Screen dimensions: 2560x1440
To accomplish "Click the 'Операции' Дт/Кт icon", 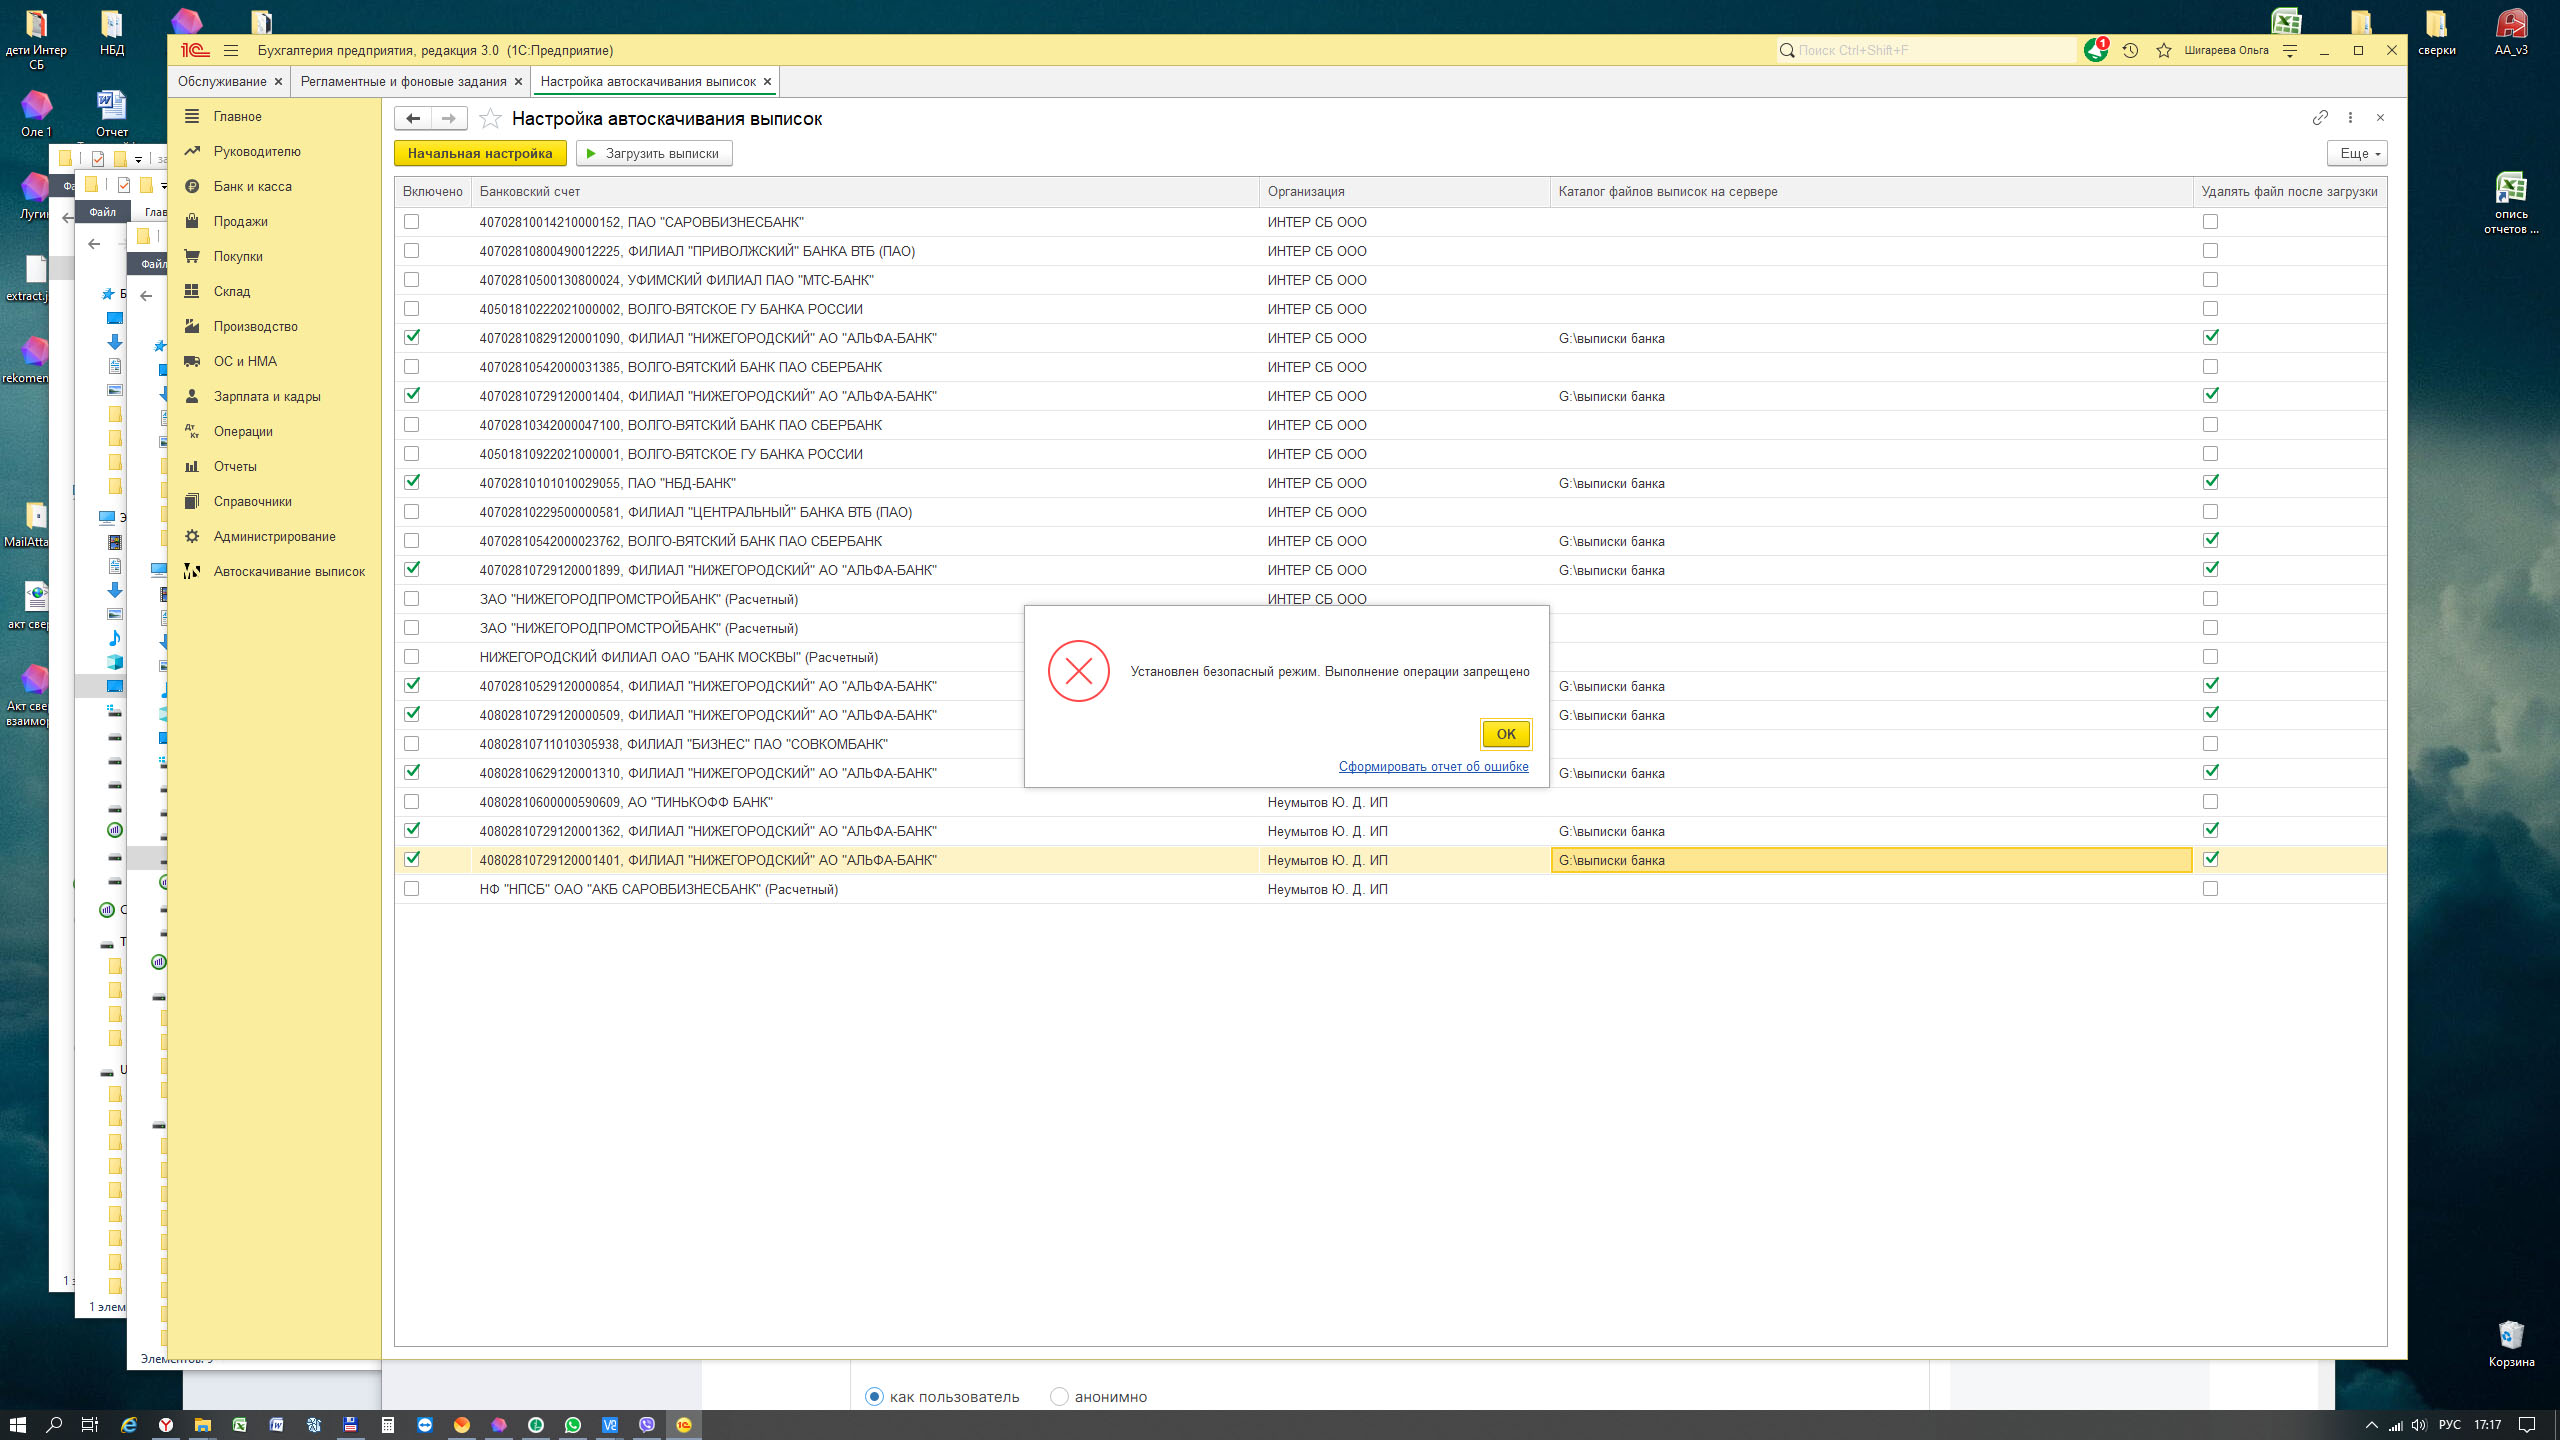I will point(192,431).
